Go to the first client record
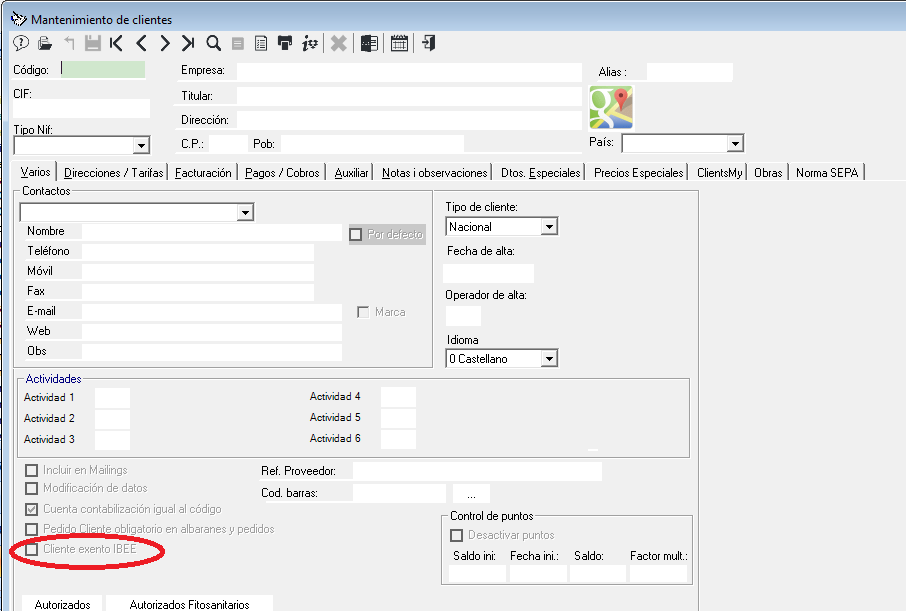Screen dimensions: 906x611 pyautogui.click(x=116, y=43)
